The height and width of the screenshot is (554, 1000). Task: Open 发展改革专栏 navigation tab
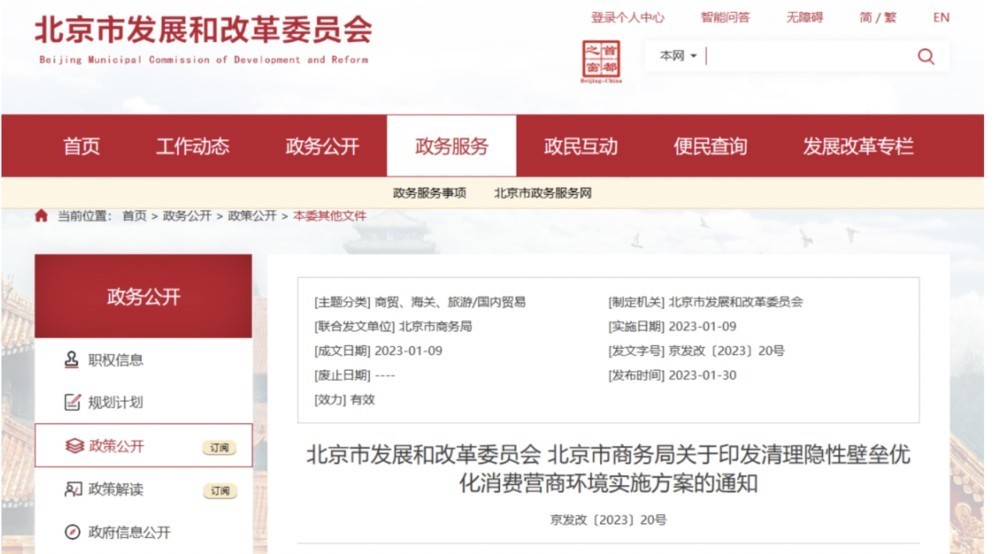point(858,147)
